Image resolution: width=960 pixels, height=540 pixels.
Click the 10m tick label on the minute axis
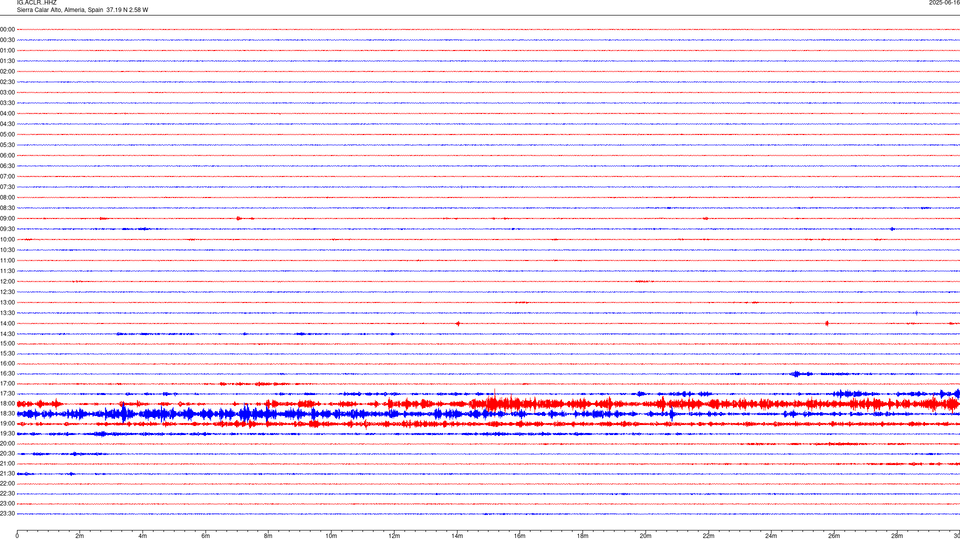coord(331,536)
